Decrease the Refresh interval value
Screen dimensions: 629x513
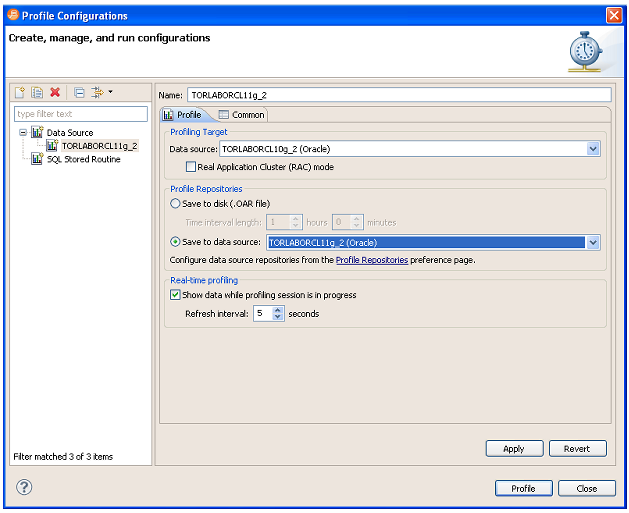pos(278,317)
